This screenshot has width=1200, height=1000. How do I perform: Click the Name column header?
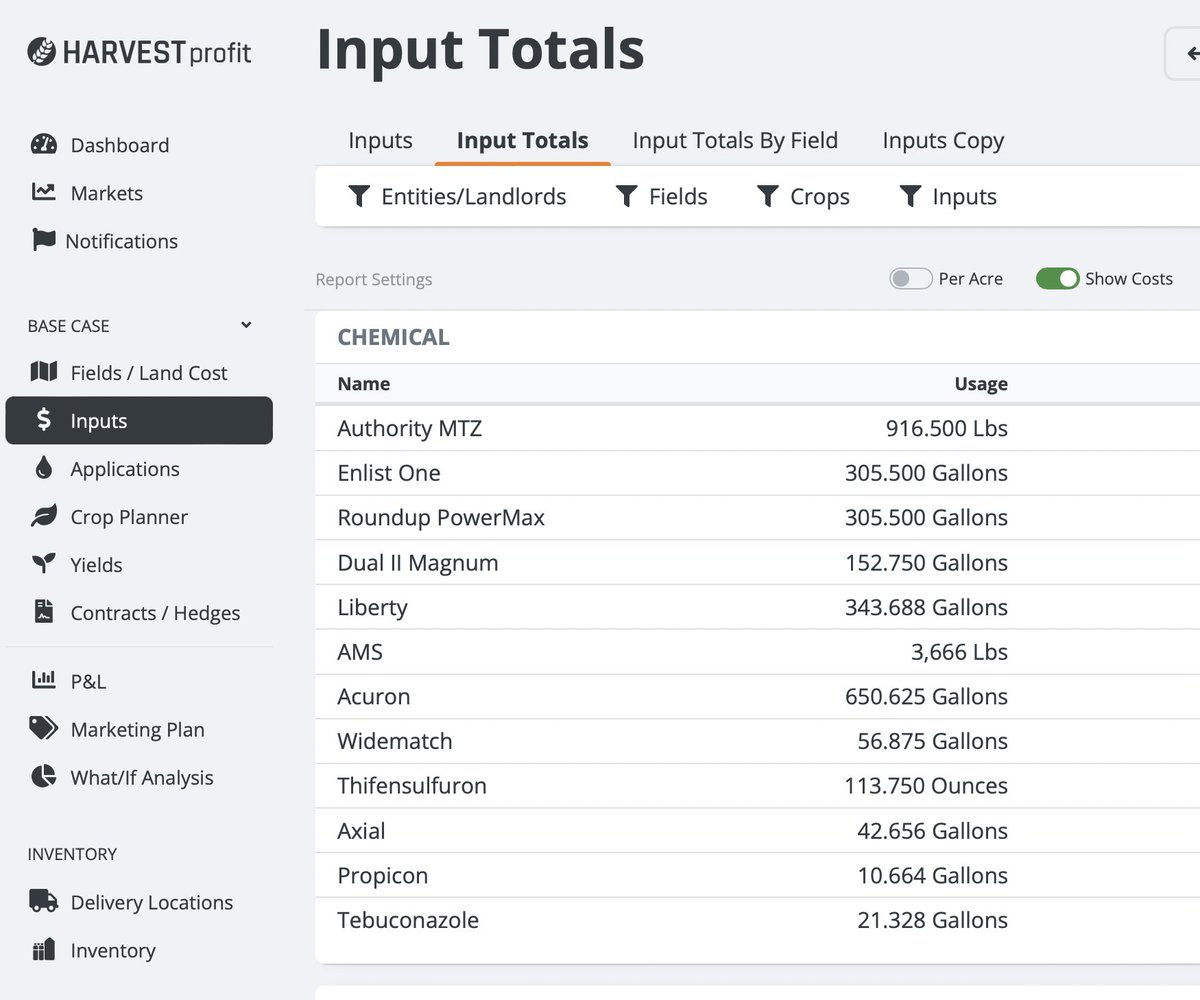[364, 384]
